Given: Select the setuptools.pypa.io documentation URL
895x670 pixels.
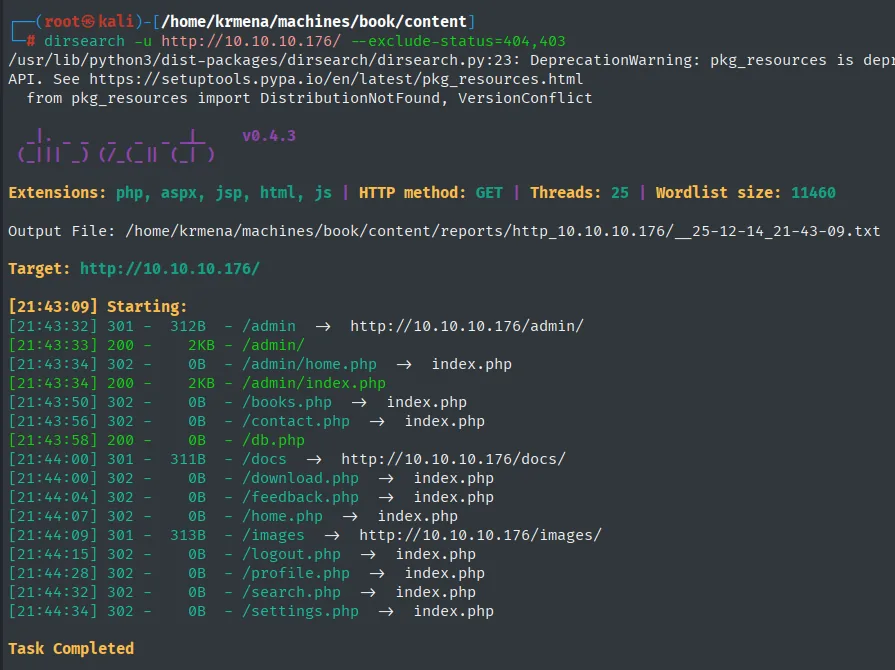Looking at the screenshot, I should pyautogui.click(x=336, y=79).
